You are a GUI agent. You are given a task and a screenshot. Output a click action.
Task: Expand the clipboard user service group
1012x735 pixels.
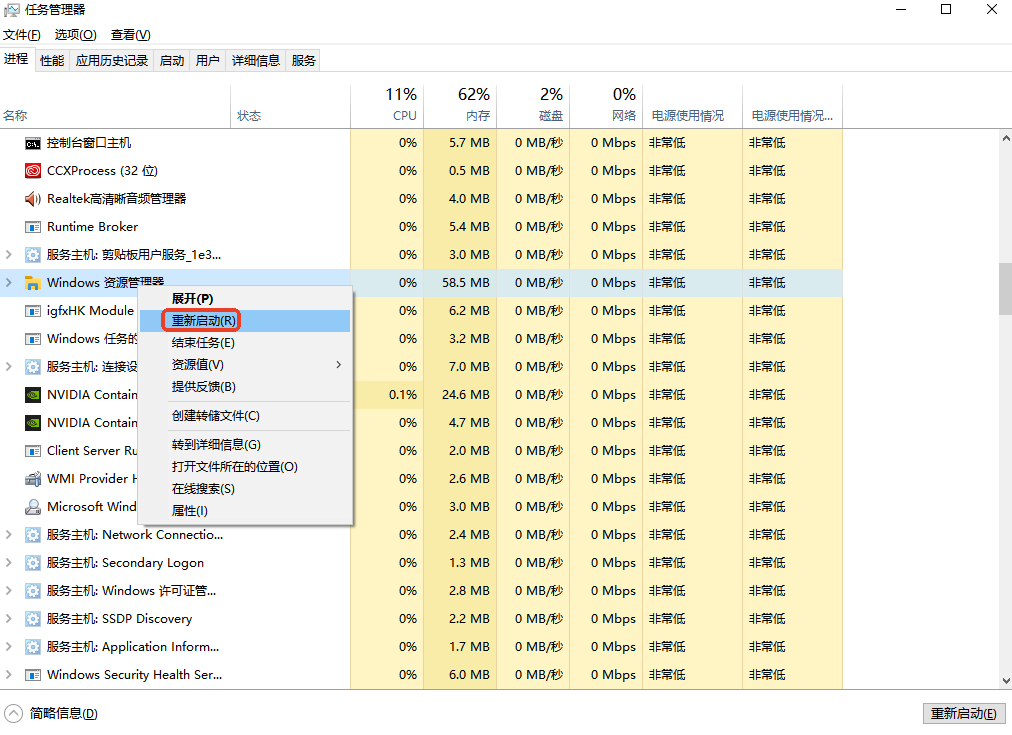pos(8,255)
